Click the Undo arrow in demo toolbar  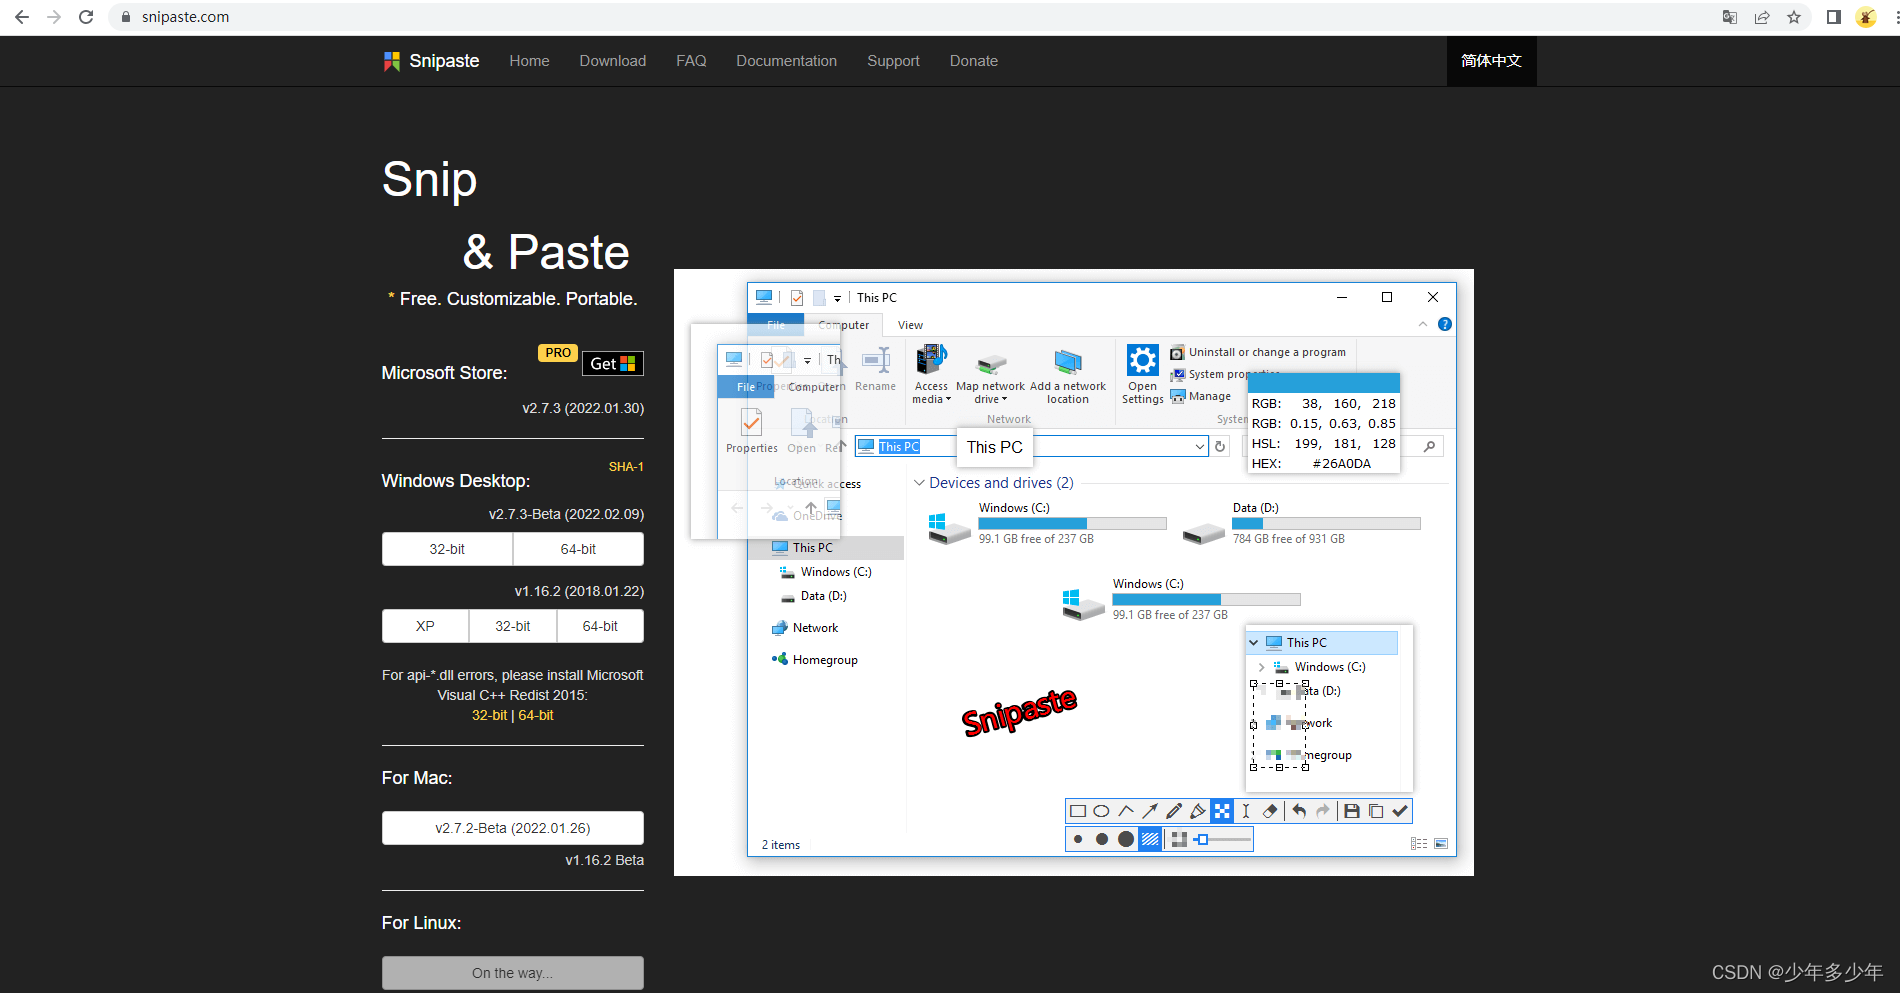click(1299, 811)
